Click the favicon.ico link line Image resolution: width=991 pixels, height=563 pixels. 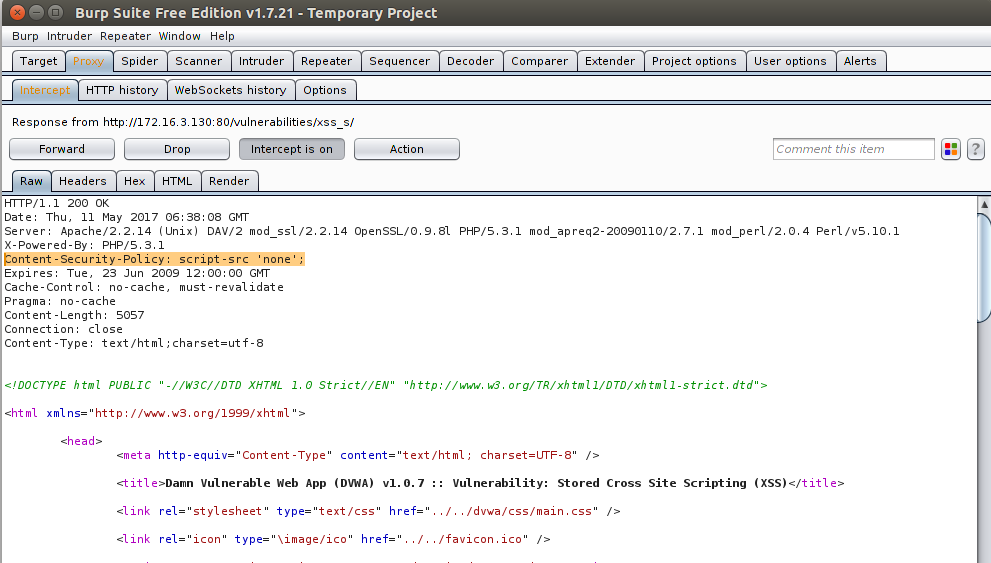click(333, 539)
